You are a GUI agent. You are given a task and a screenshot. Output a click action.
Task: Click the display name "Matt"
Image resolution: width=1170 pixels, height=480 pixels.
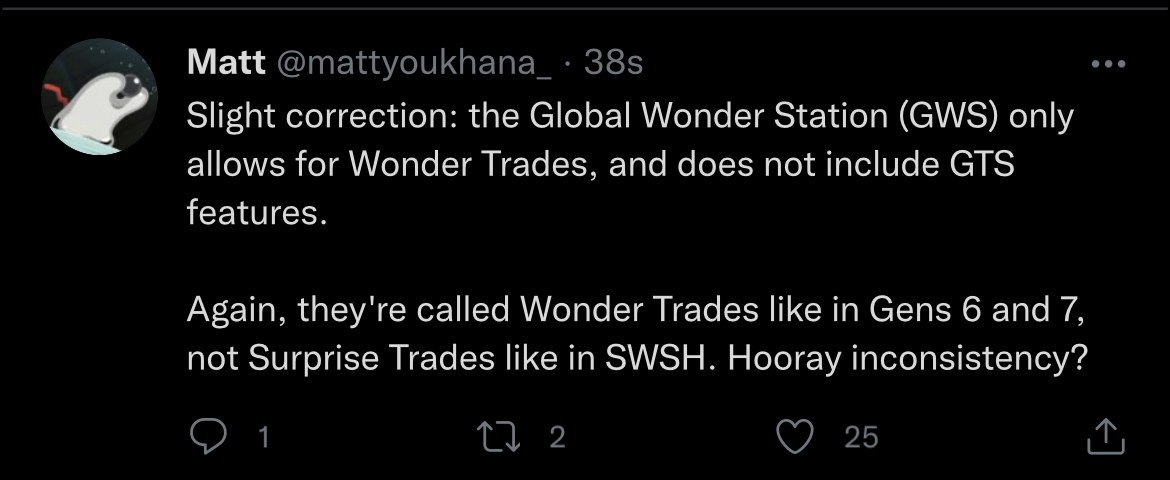click(225, 63)
